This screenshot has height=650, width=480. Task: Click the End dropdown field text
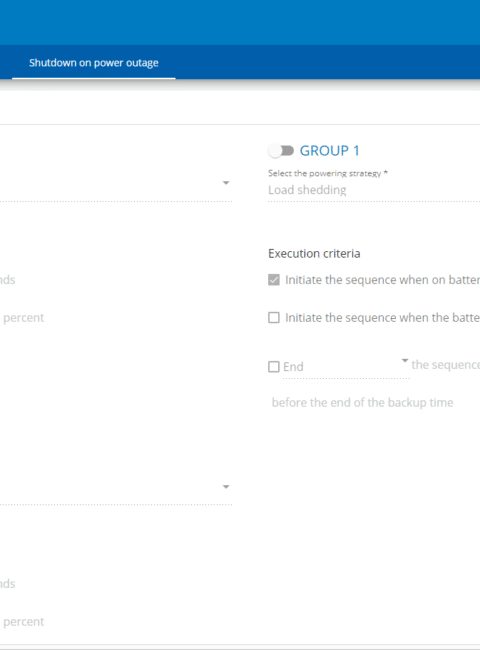tap(293, 367)
